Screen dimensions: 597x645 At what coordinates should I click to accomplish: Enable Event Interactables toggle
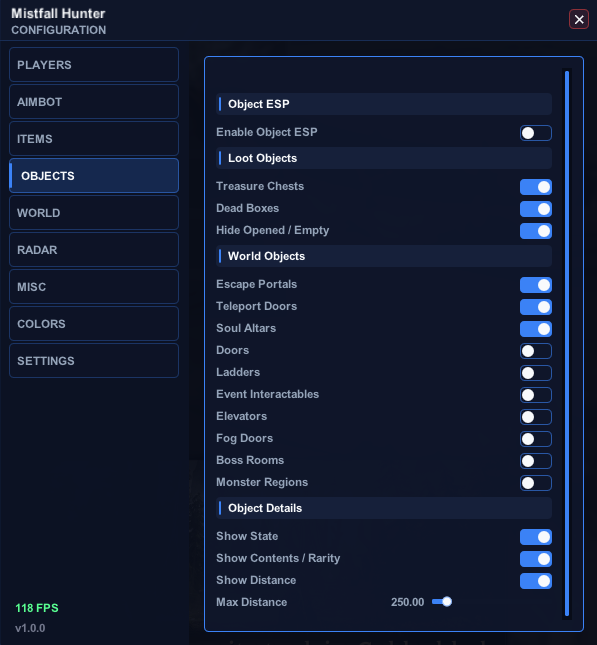pos(536,395)
